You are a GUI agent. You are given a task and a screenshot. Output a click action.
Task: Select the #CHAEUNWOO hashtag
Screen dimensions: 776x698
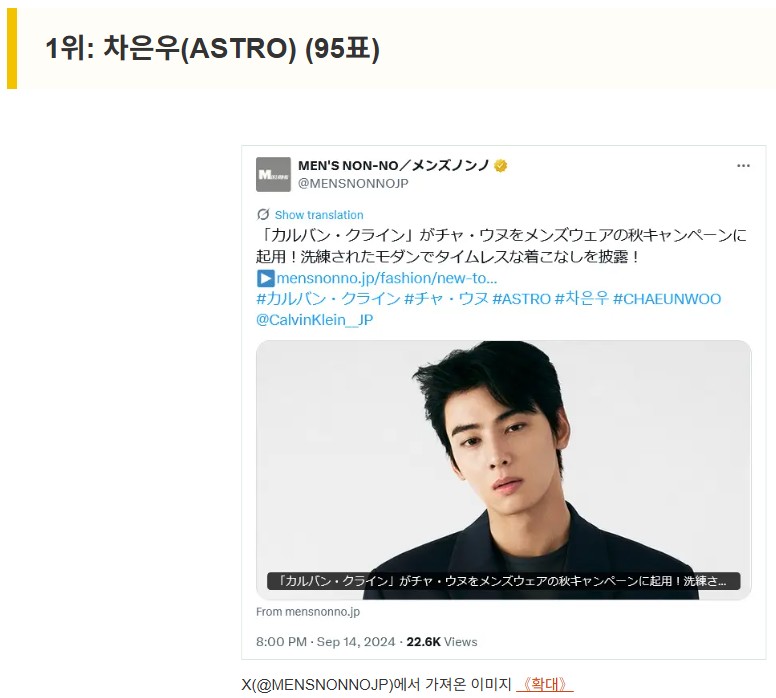click(667, 299)
